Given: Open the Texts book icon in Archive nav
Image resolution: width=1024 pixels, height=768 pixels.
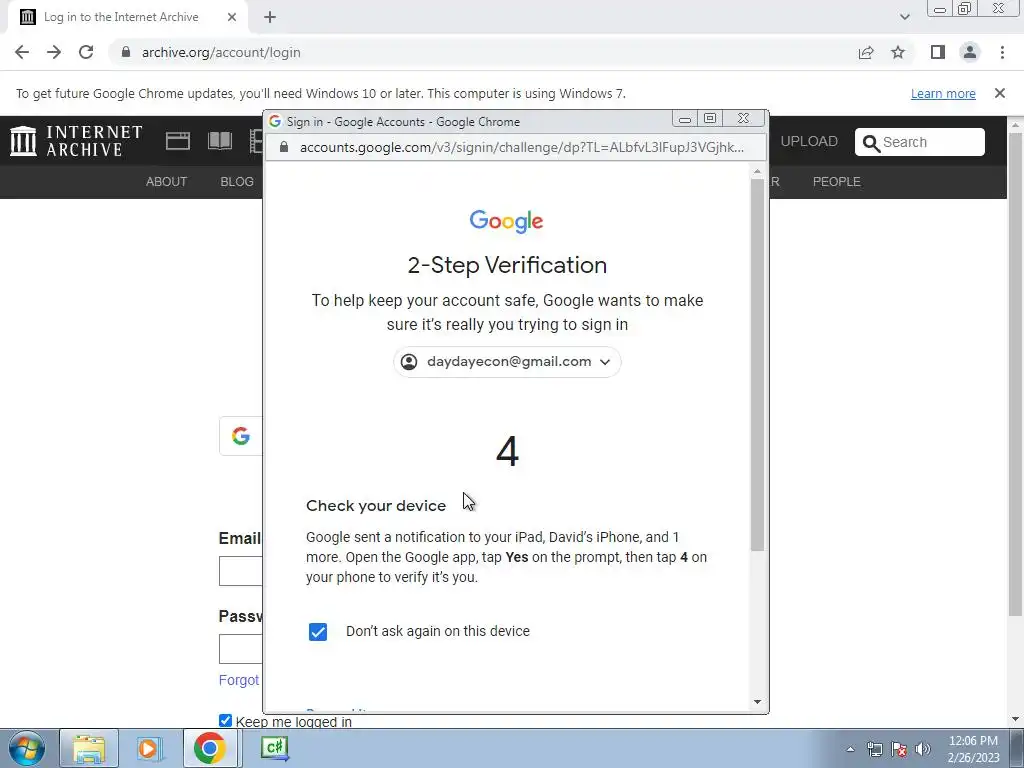Looking at the screenshot, I should [220, 141].
